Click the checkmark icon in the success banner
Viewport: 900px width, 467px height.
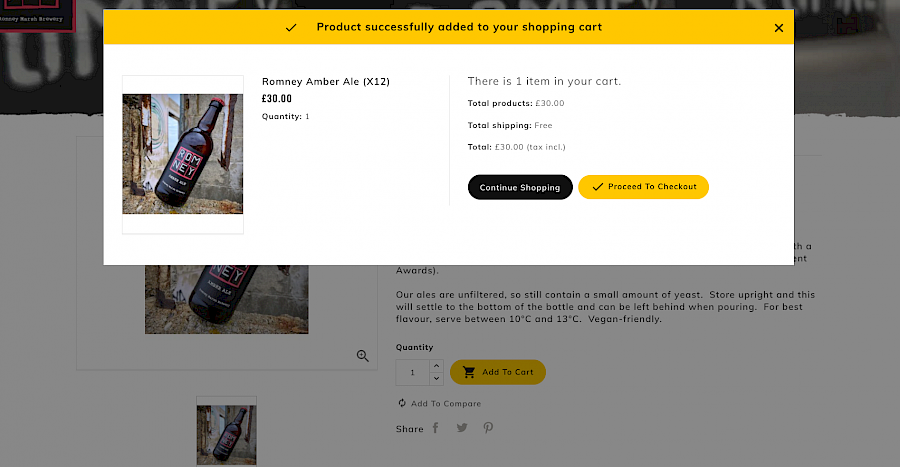click(x=291, y=28)
